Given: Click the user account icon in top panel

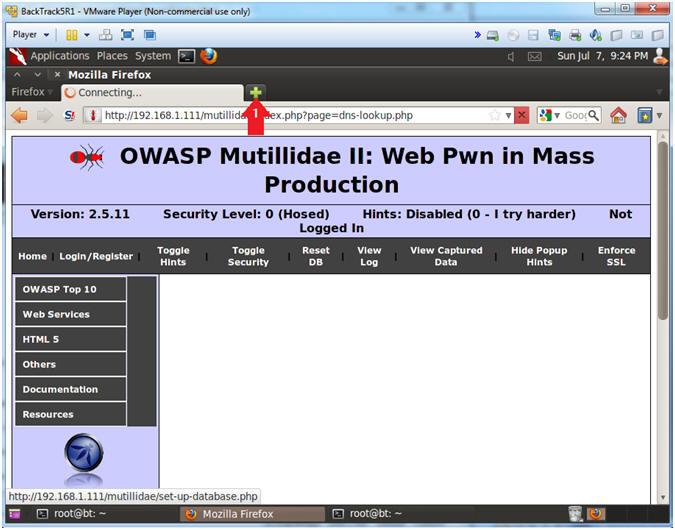Looking at the screenshot, I should click(x=660, y=56).
